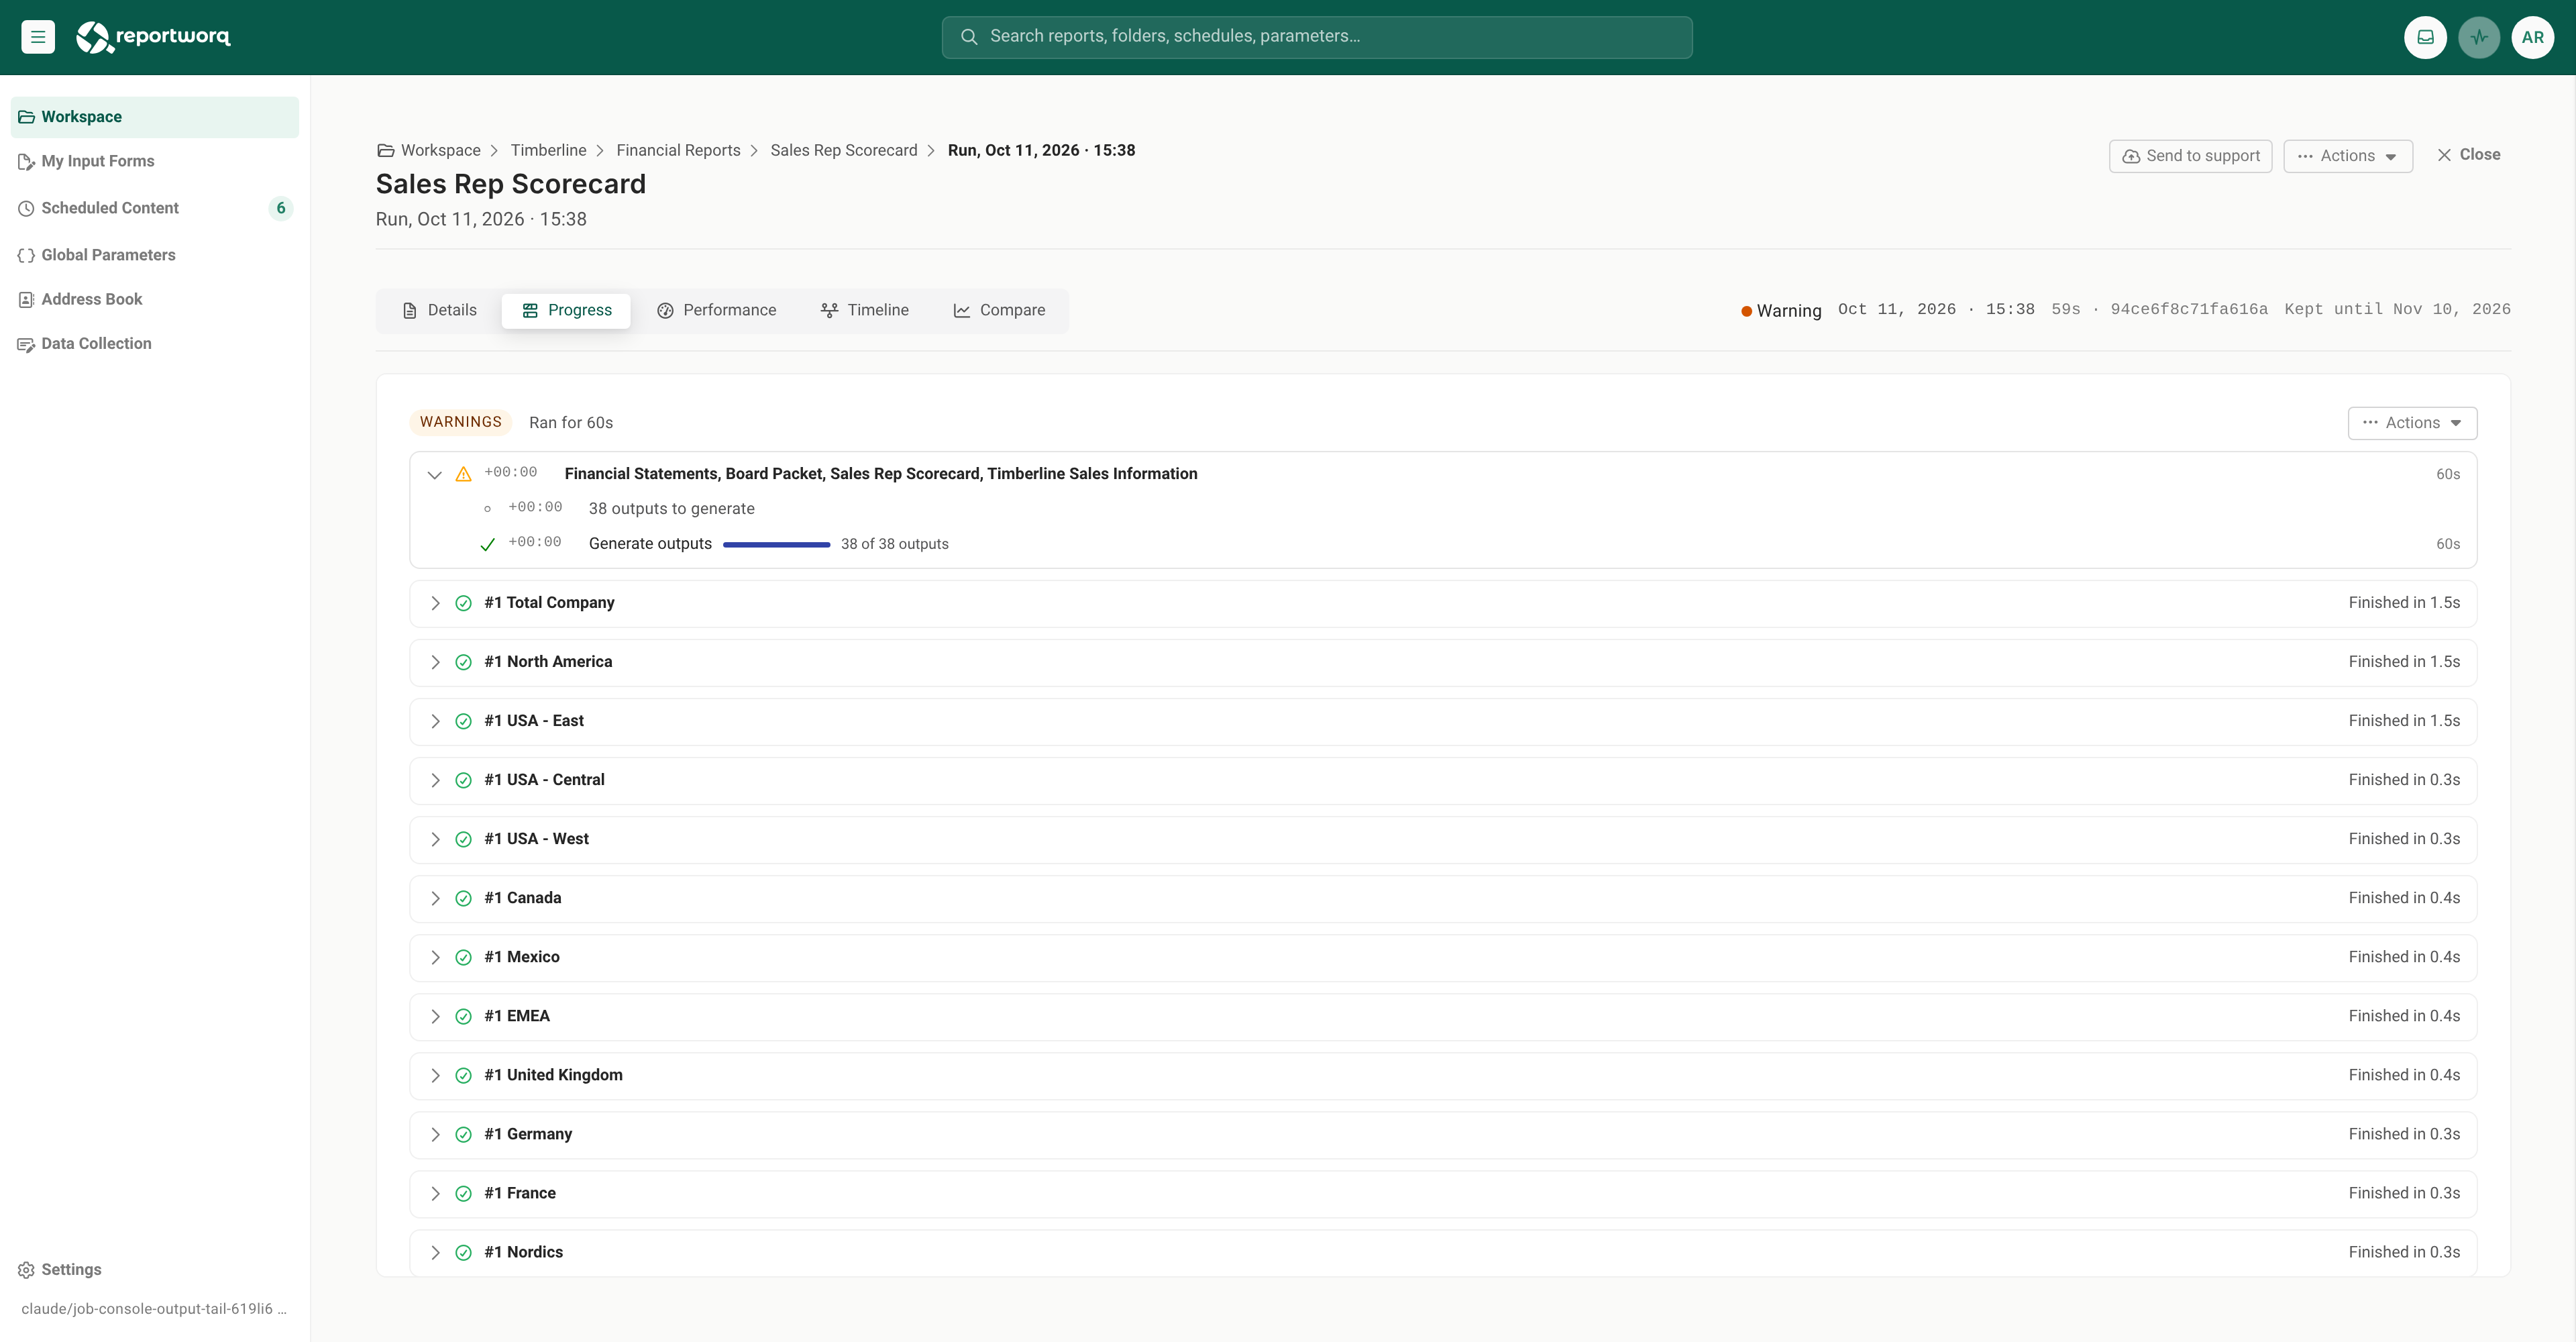The image size is (2576, 1342).
Task: Click the '#1 United Kingdom' row label
Action: (553, 1075)
